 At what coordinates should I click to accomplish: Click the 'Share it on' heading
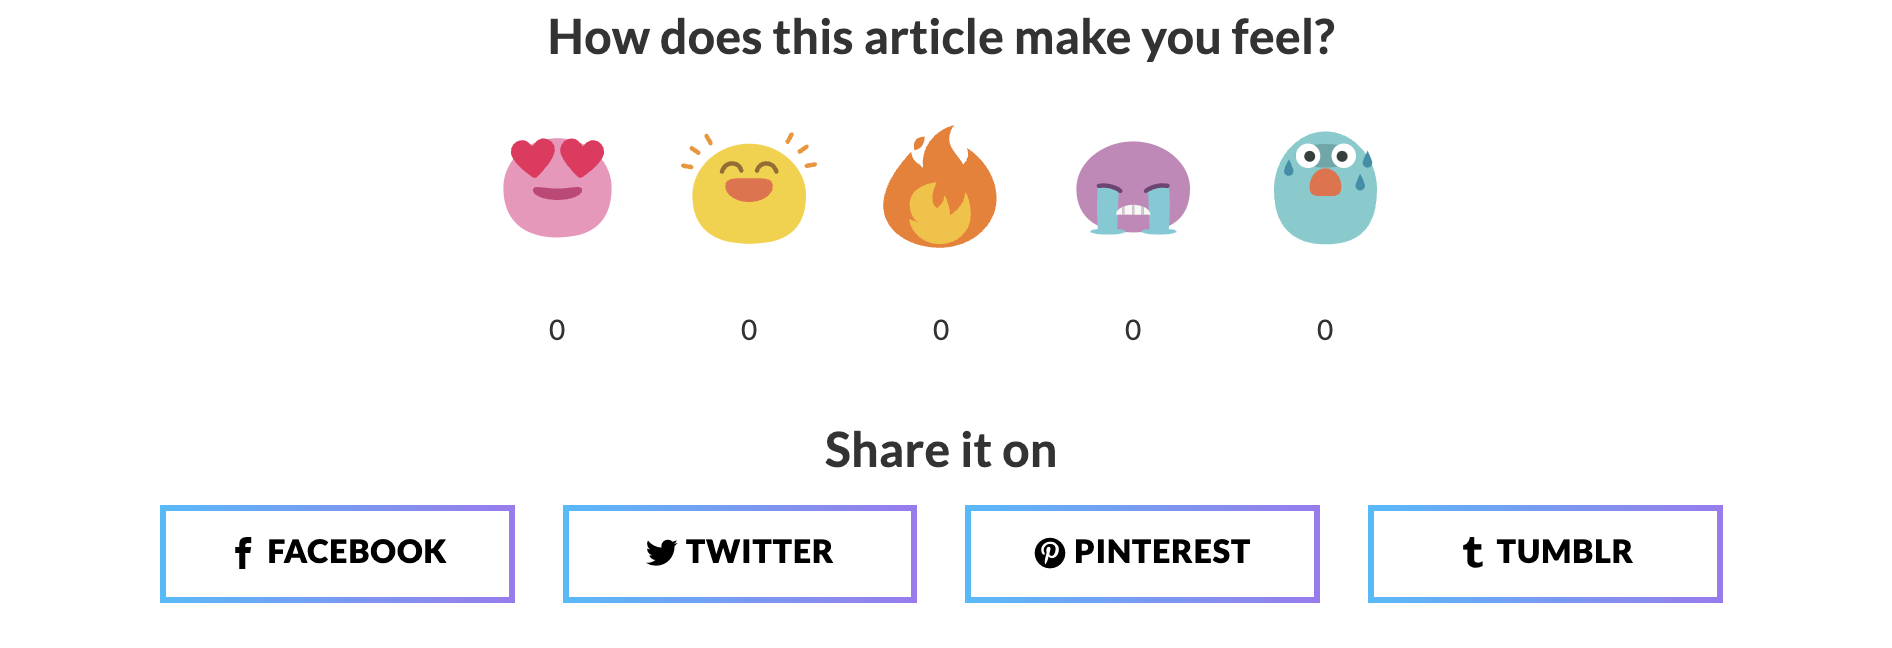tap(941, 450)
